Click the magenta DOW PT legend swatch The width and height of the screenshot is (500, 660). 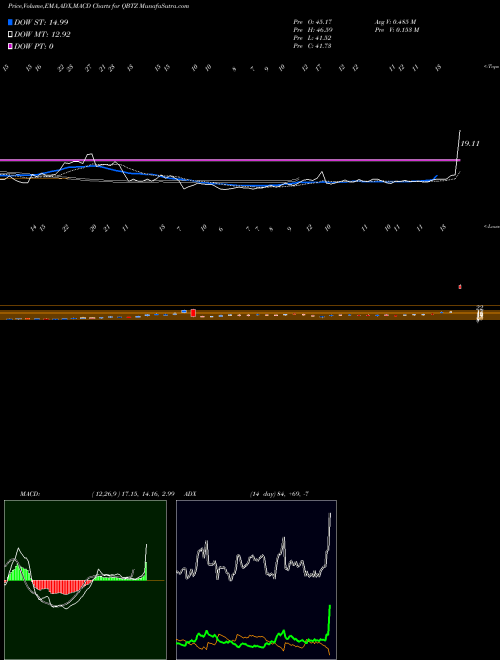(10, 46)
